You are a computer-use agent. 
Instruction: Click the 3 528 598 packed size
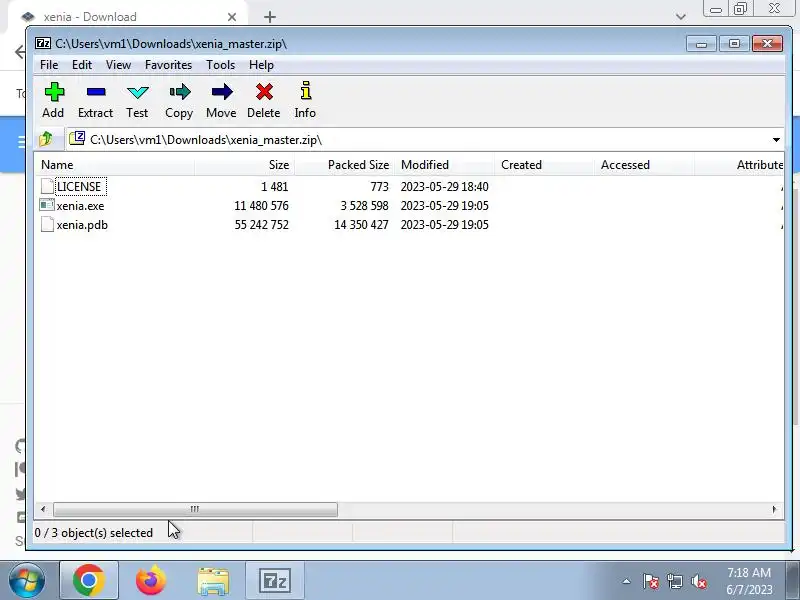tap(364, 206)
